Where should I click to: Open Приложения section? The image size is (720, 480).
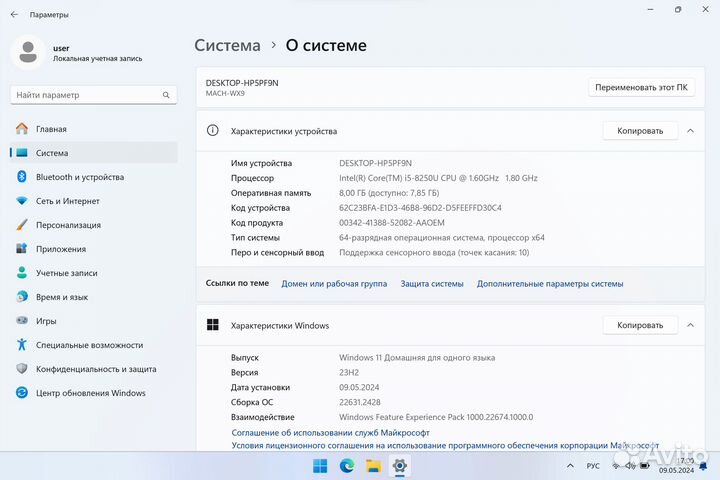(93, 249)
